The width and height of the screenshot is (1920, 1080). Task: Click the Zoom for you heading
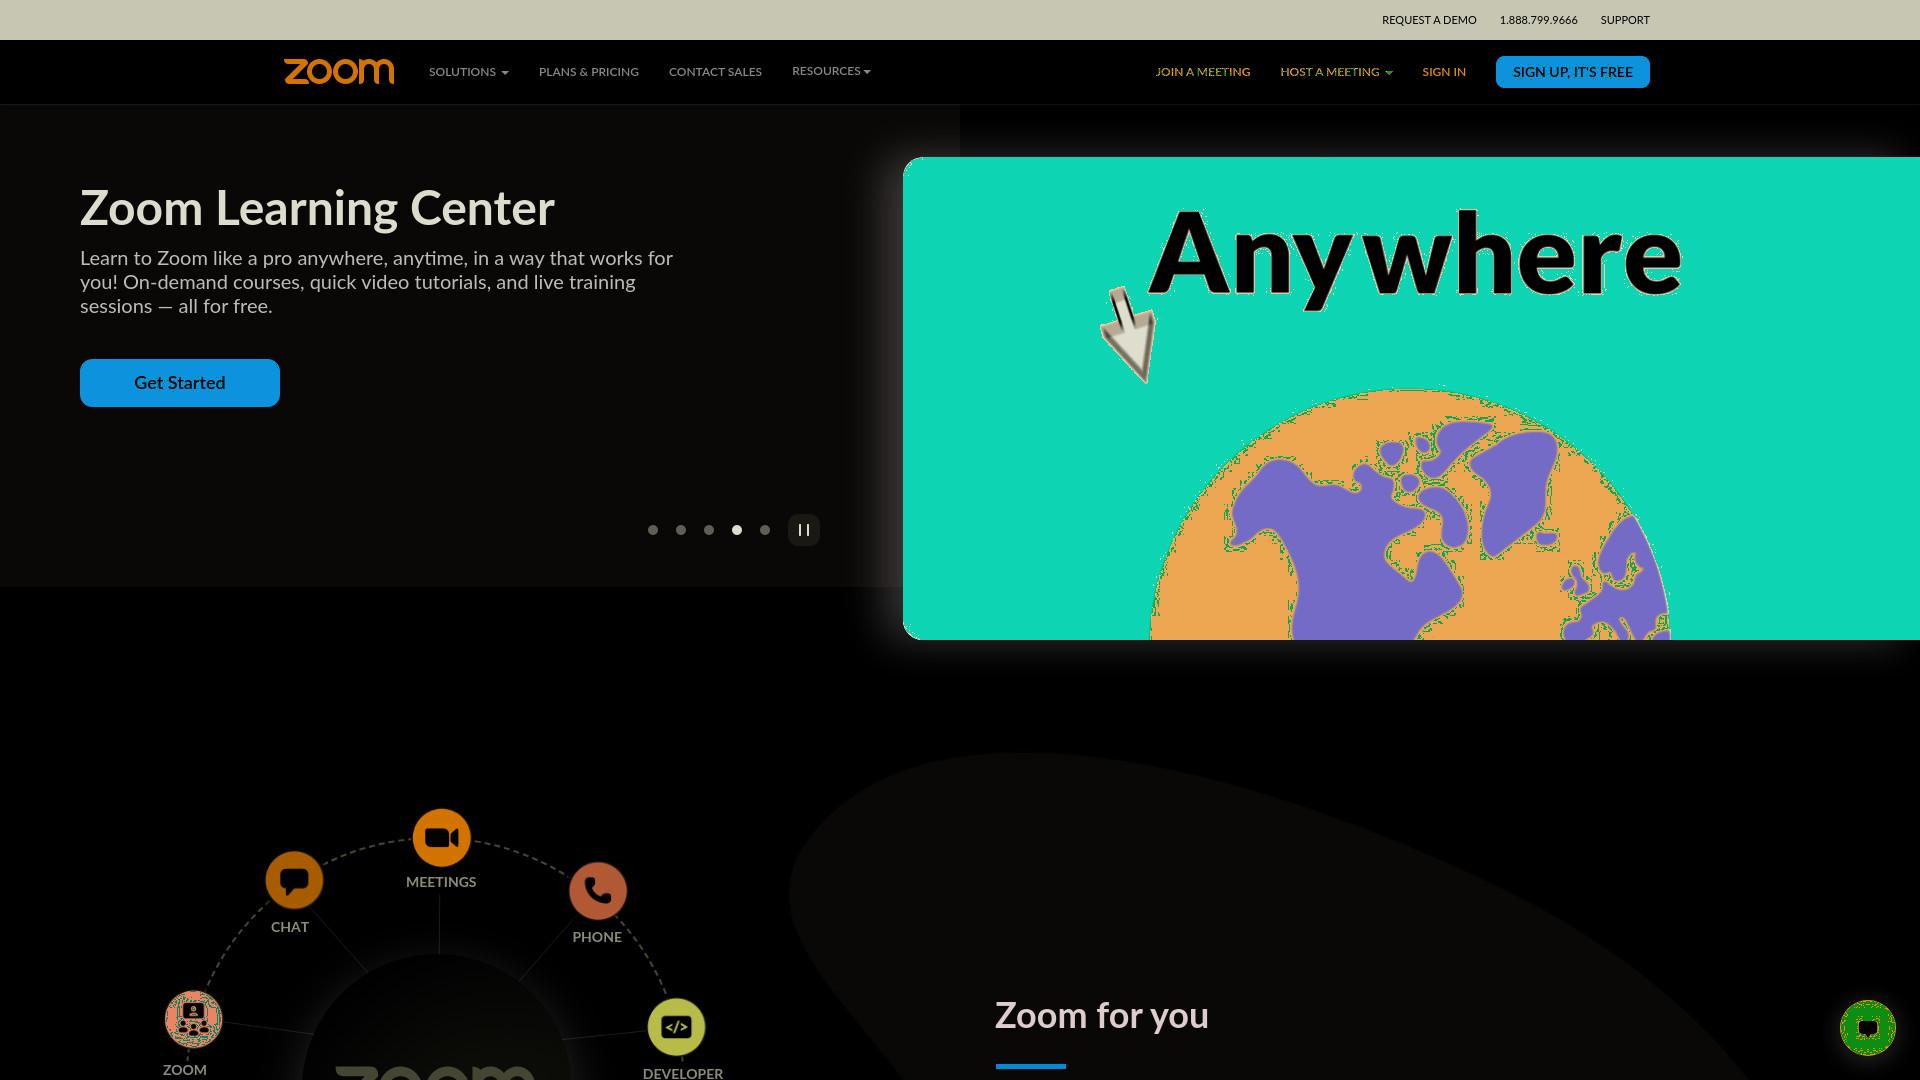[1102, 1015]
